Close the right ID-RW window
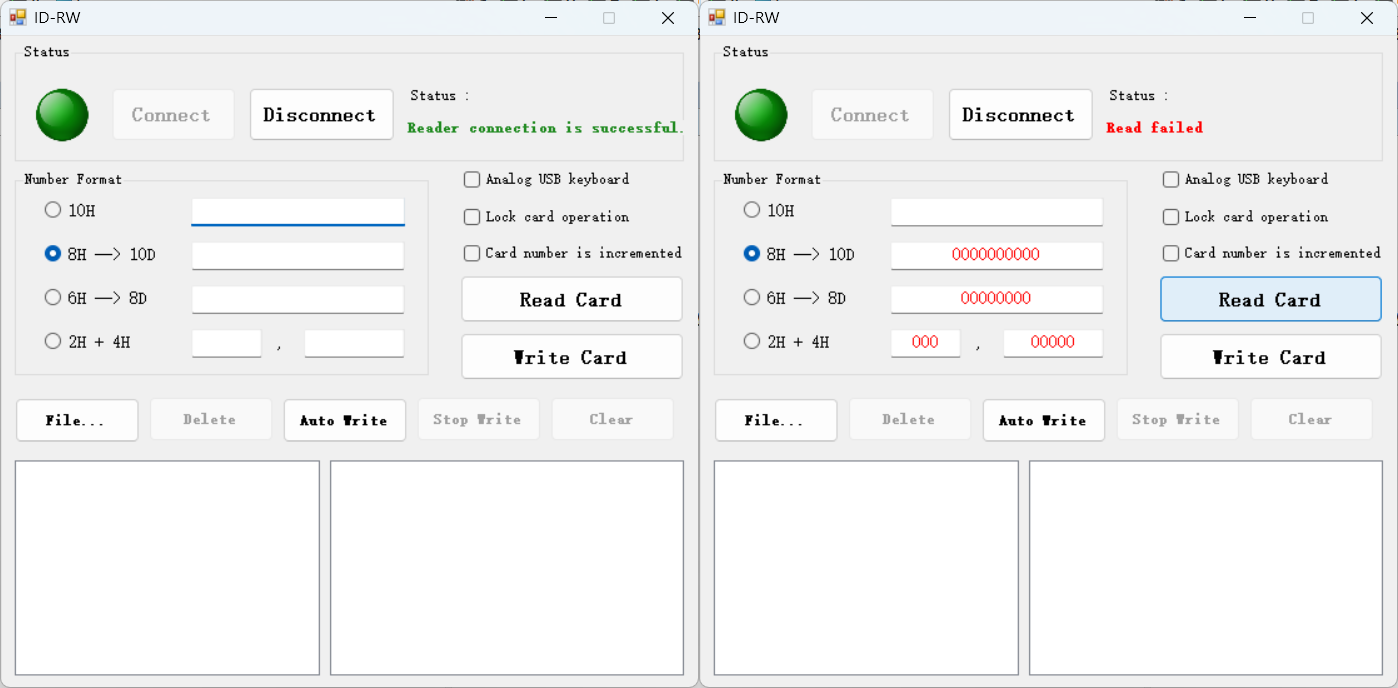1398x688 pixels. pos(1366,17)
